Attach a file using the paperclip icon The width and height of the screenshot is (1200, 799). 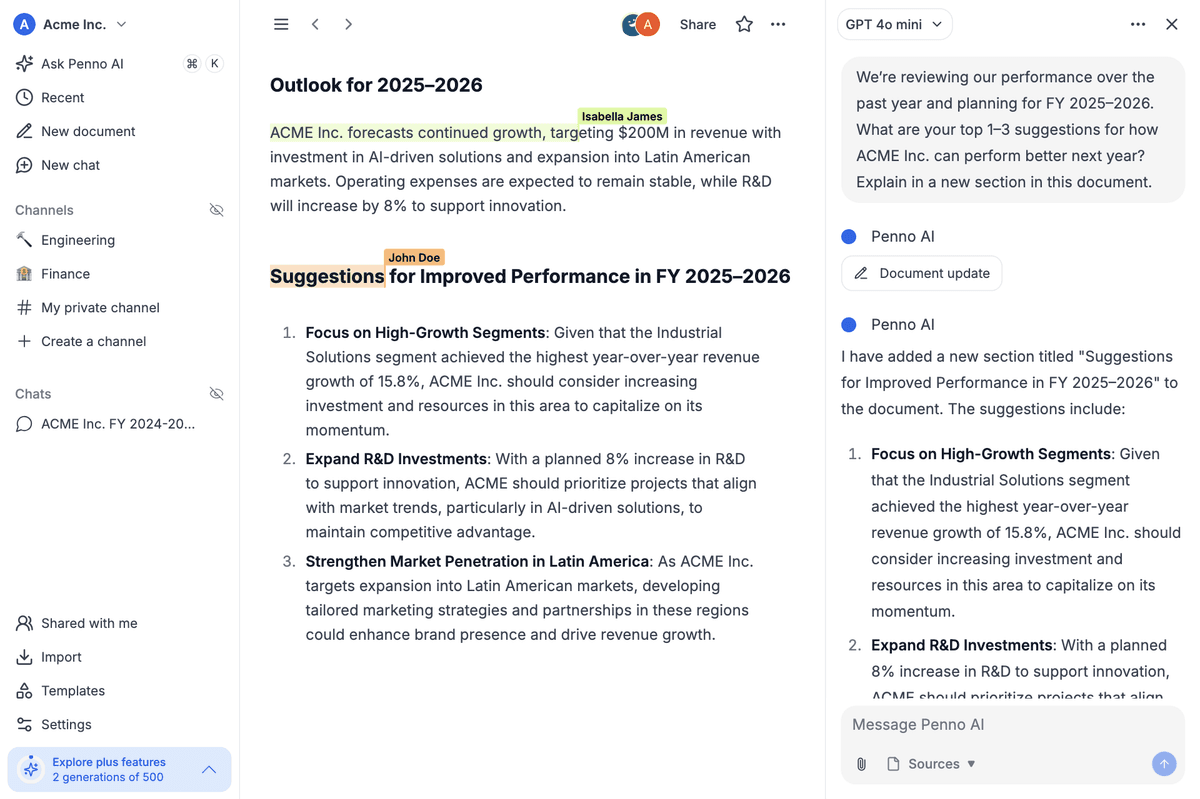pos(861,763)
